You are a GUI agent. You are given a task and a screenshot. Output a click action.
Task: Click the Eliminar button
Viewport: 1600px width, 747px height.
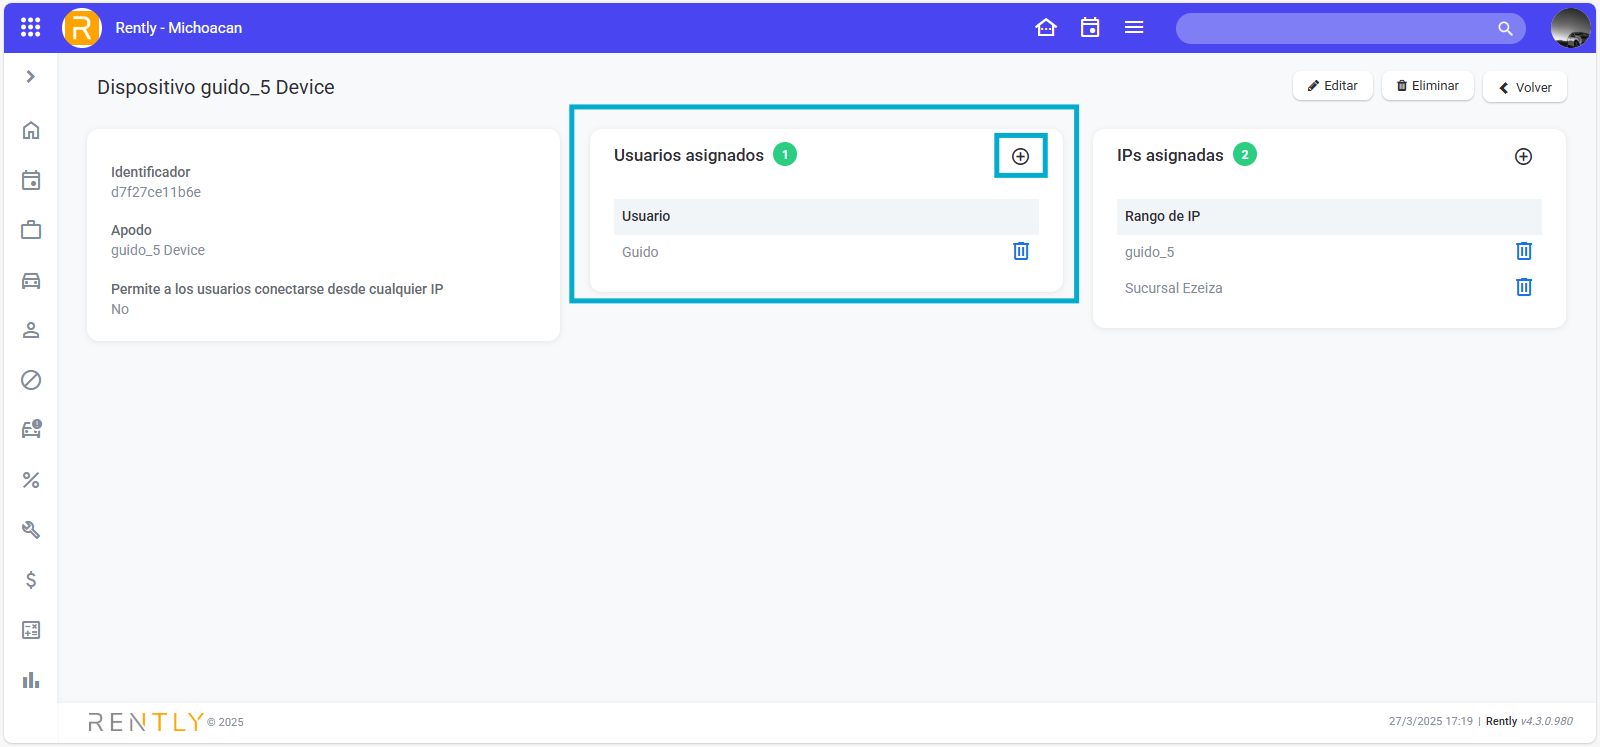click(x=1428, y=86)
